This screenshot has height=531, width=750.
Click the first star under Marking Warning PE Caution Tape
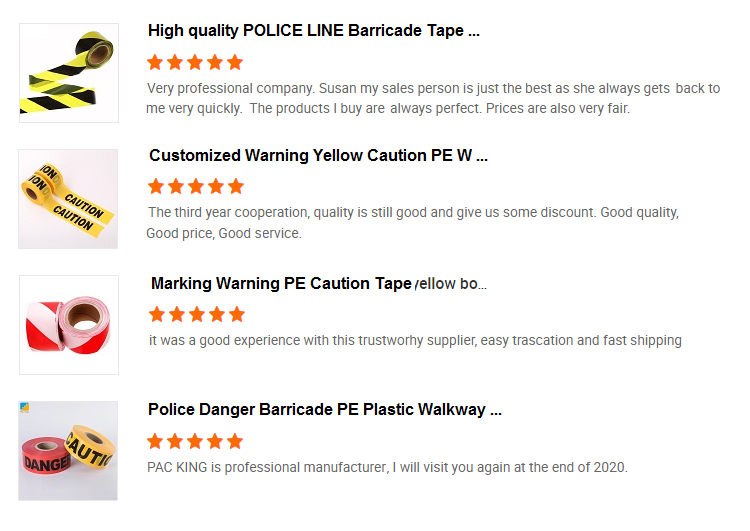point(156,314)
